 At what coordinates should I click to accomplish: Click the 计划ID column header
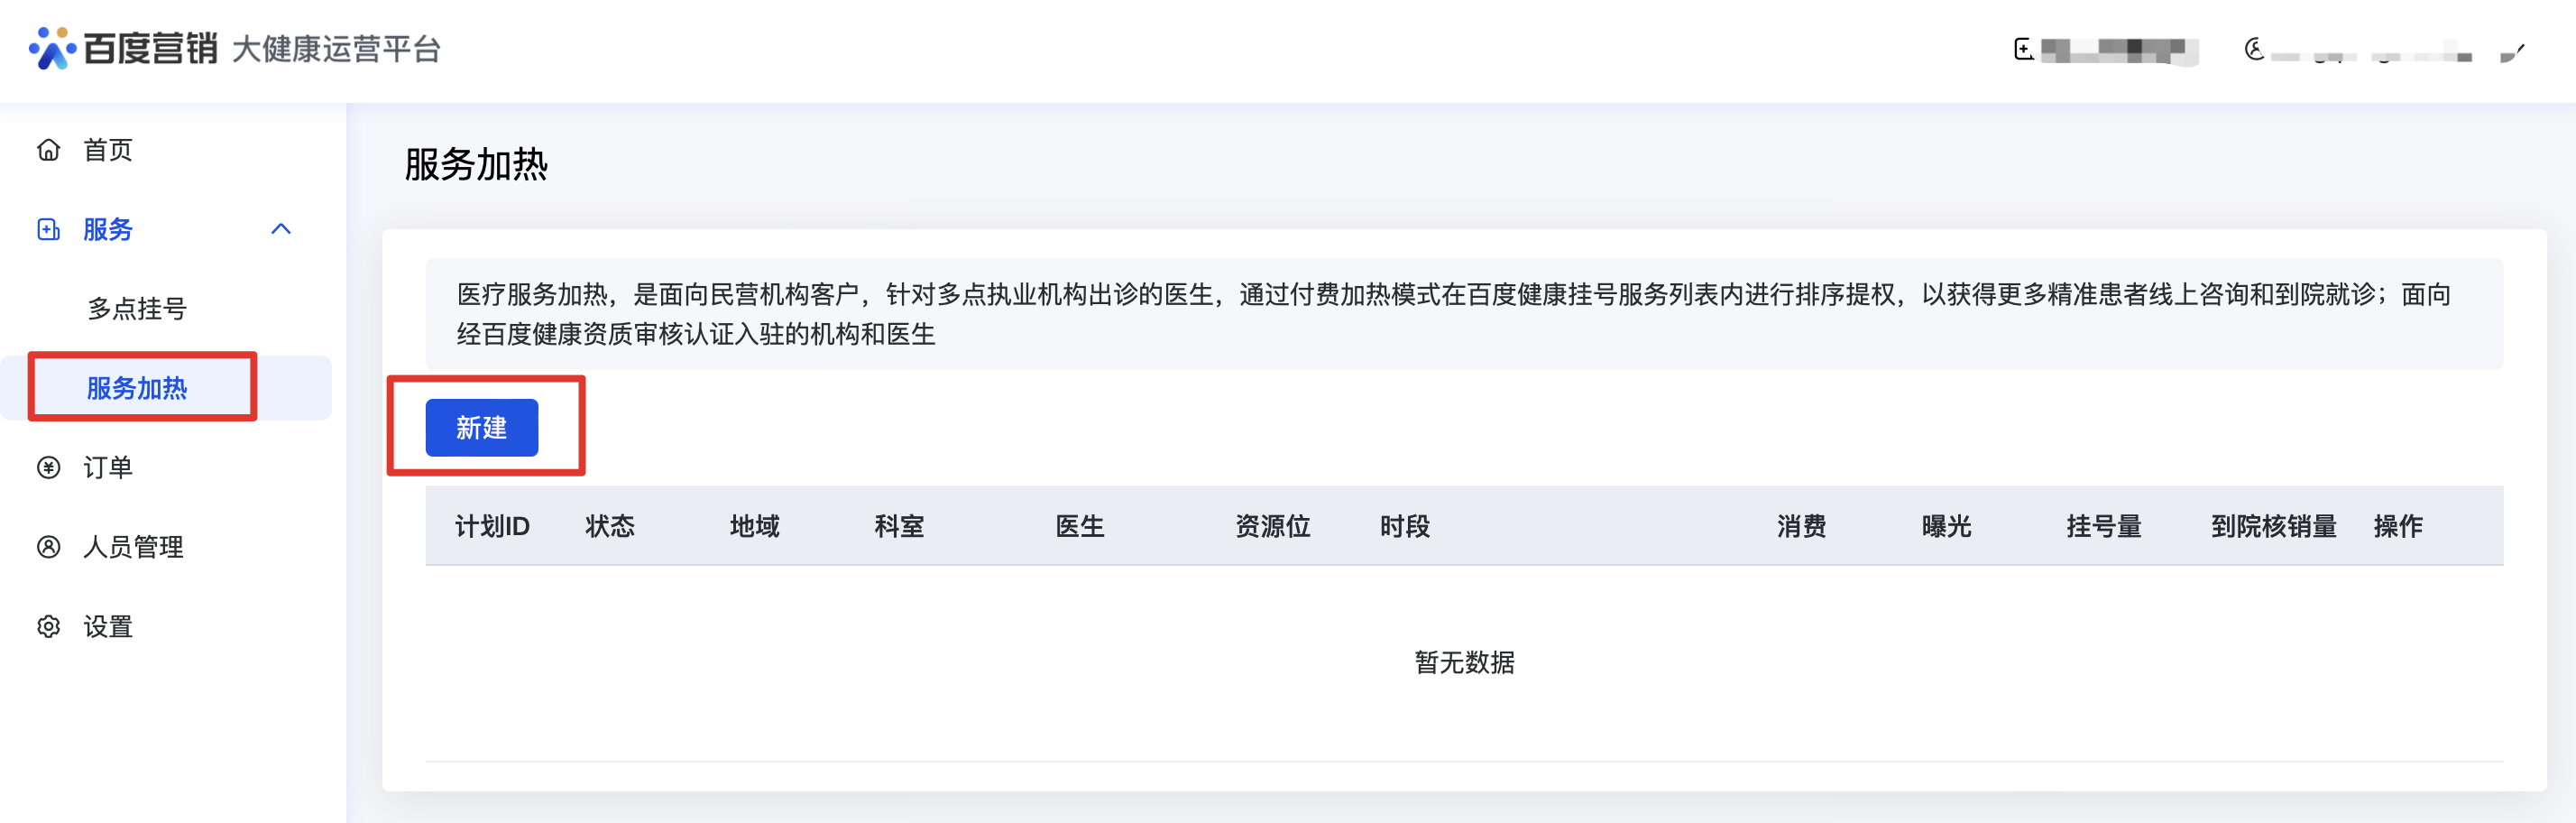pyautogui.click(x=492, y=526)
